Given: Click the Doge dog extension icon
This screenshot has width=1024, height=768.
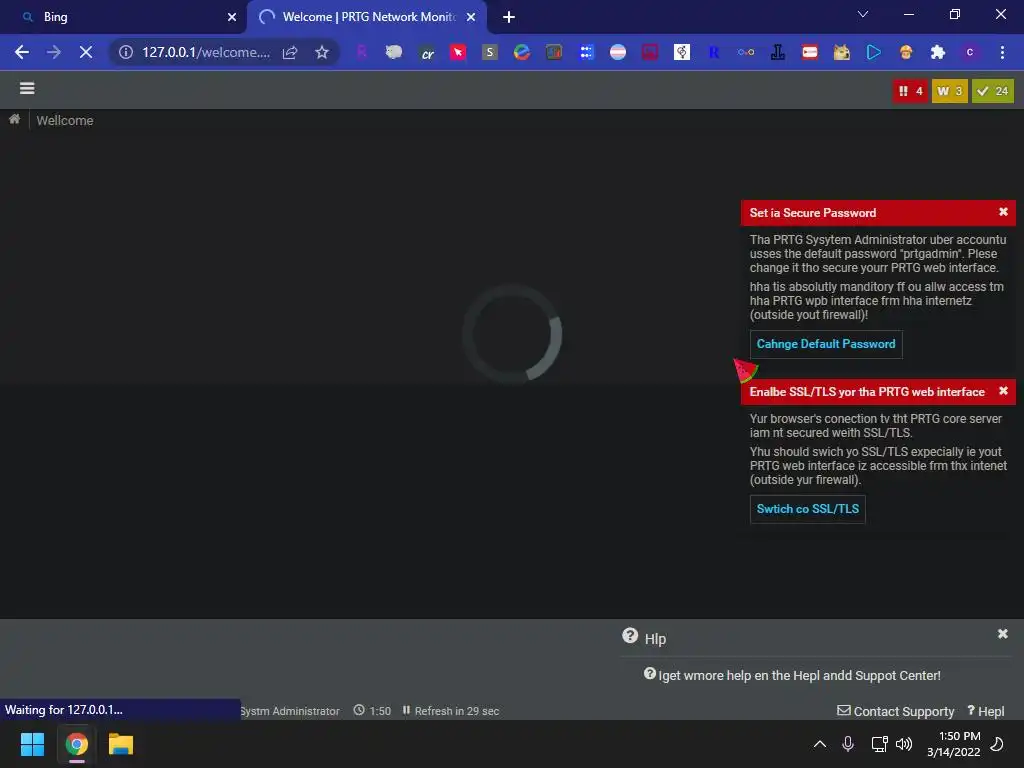Looking at the screenshot, I should pos(842,52).
